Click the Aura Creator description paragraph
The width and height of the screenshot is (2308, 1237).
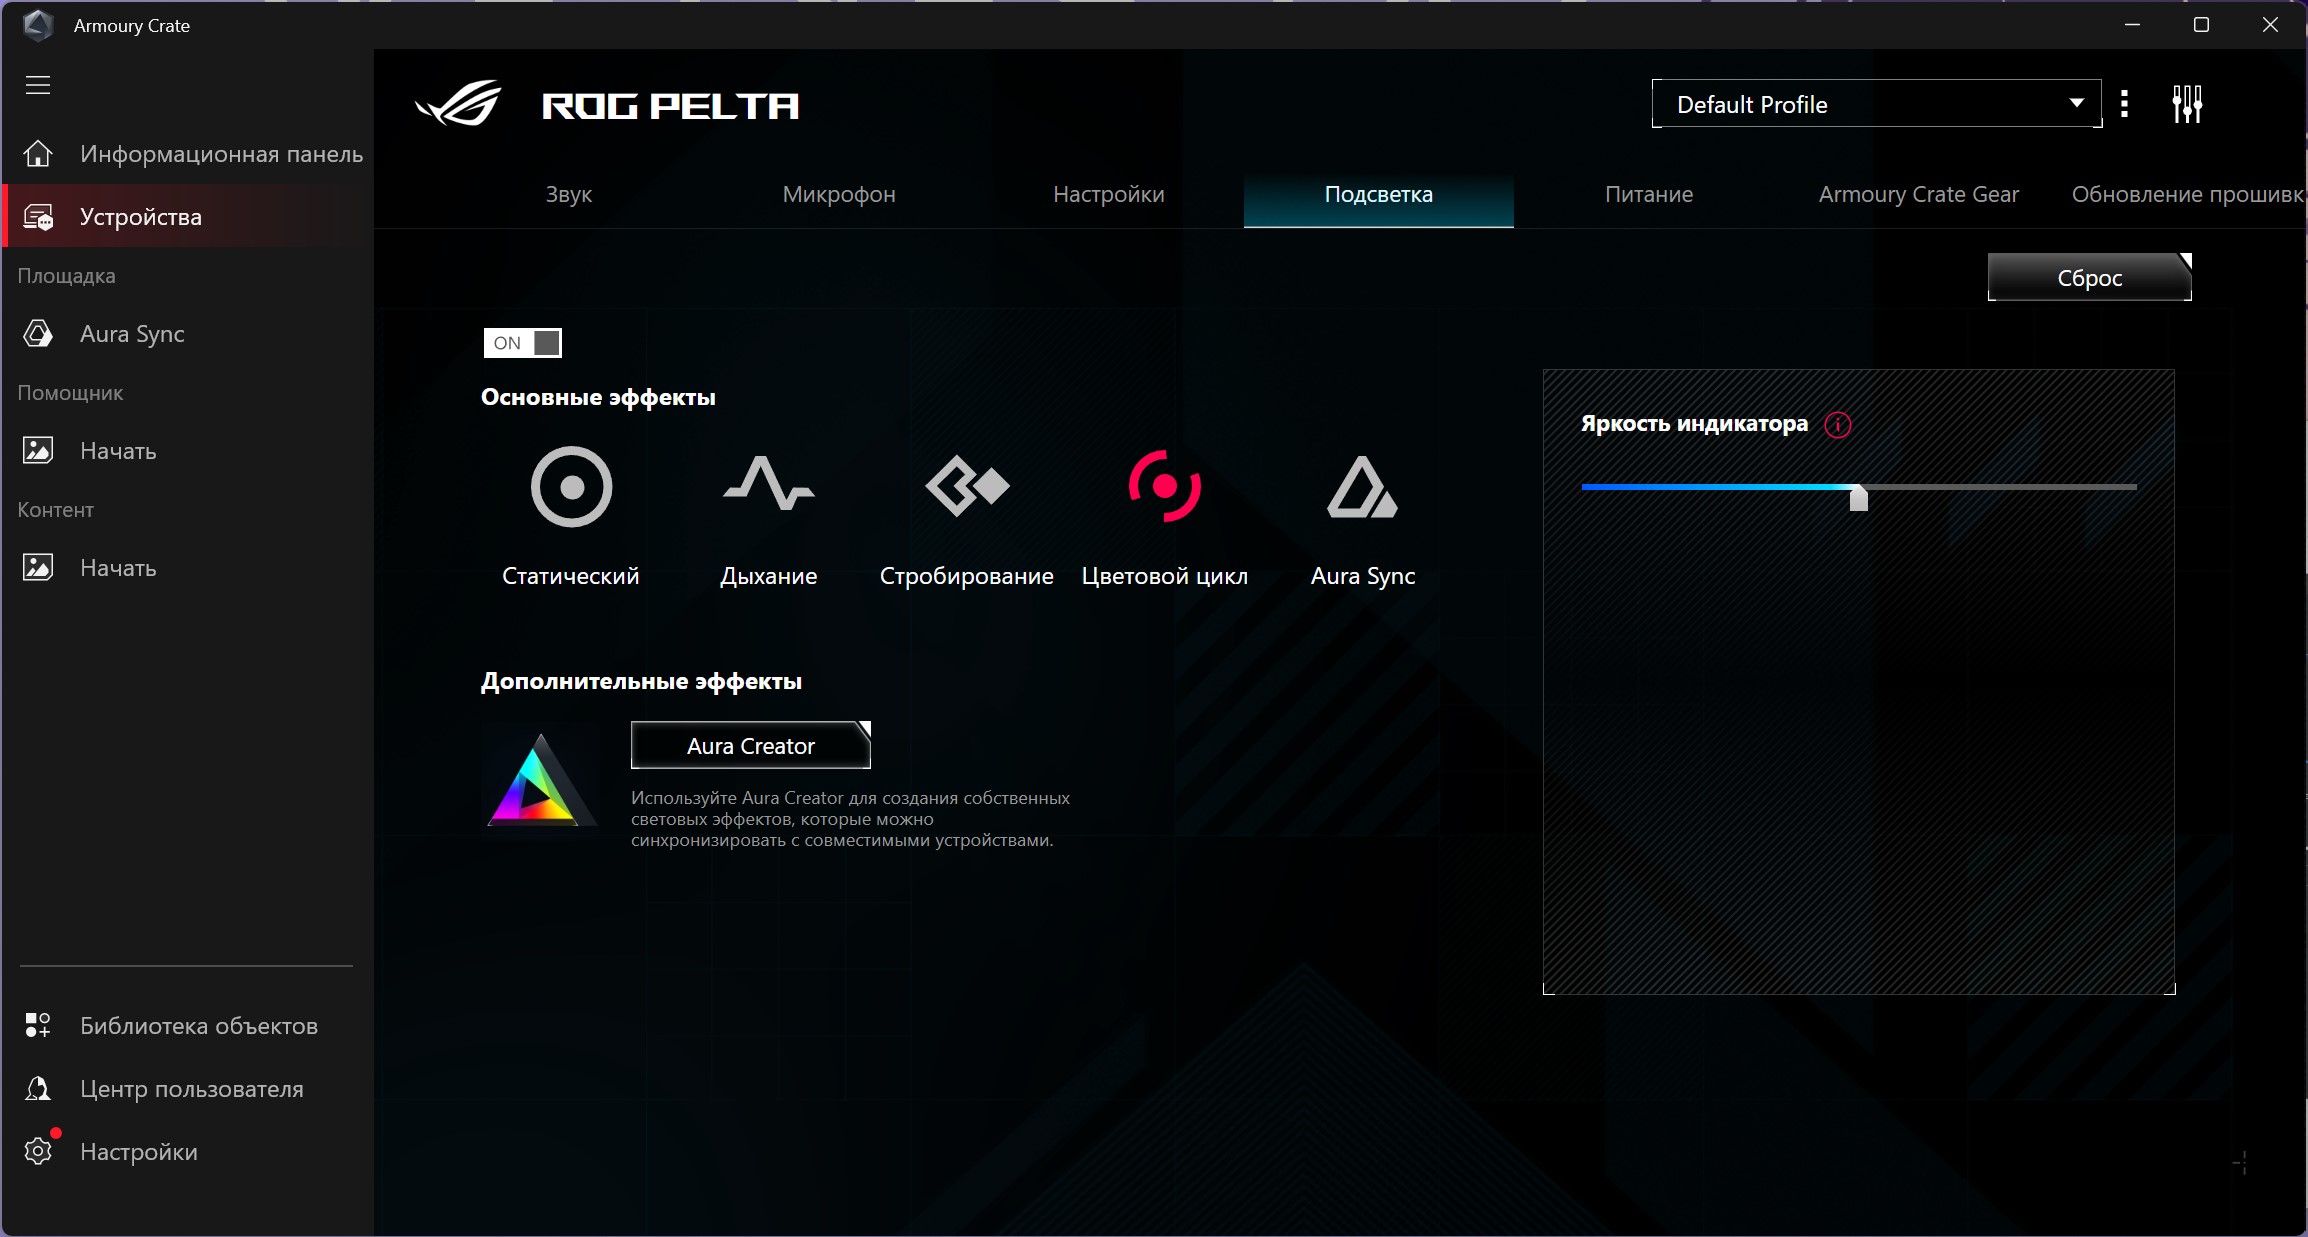pos(850,819)
